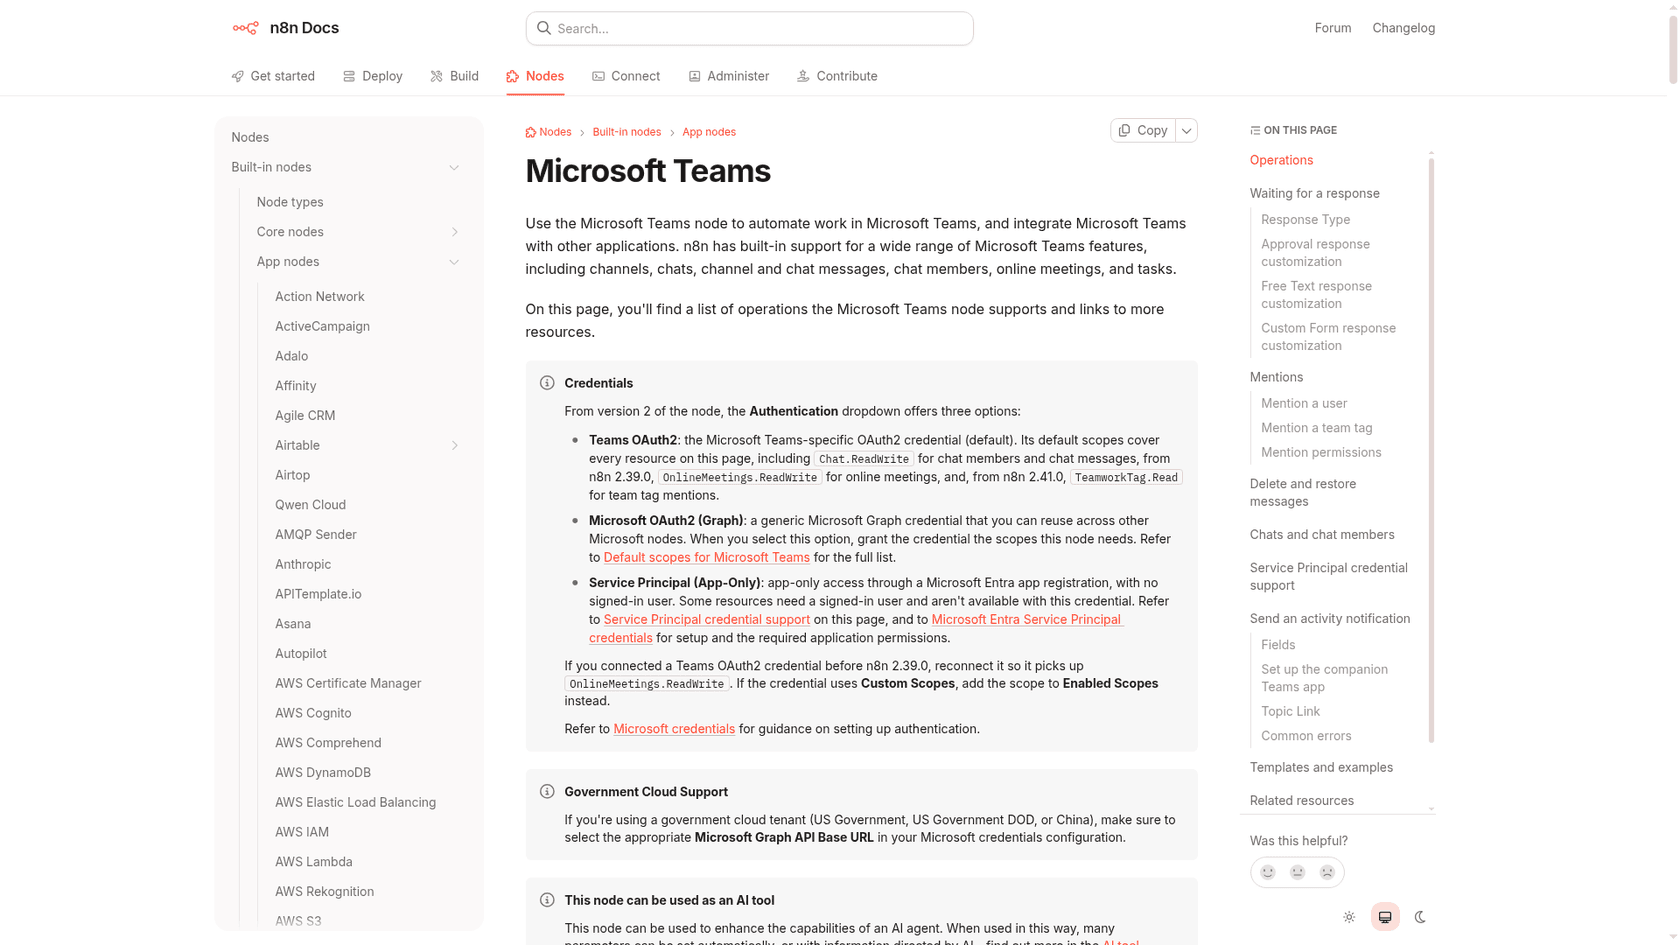Expand the Airtable sidebar entry
Viewport: 1680px width, 945px height.
pos(454,446)
